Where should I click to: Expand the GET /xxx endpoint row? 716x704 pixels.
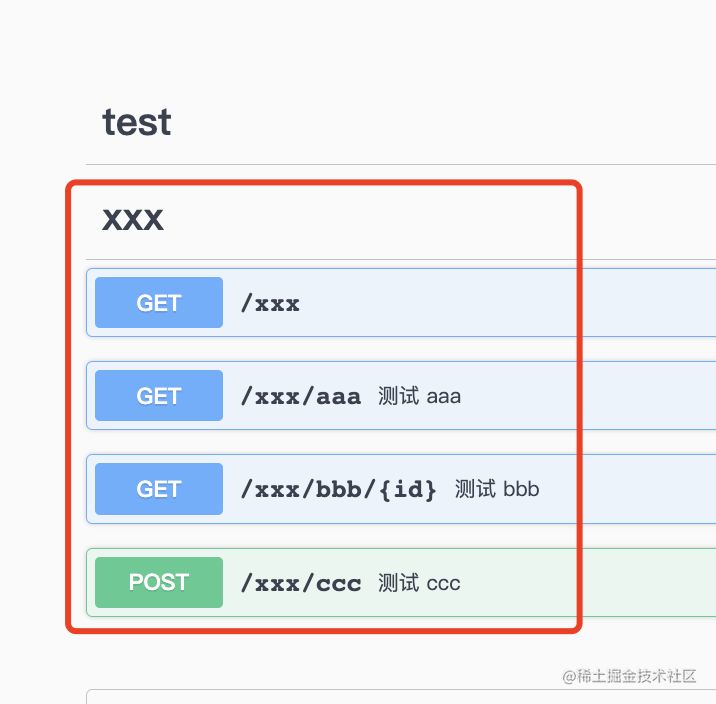click(x=401, y=302)
